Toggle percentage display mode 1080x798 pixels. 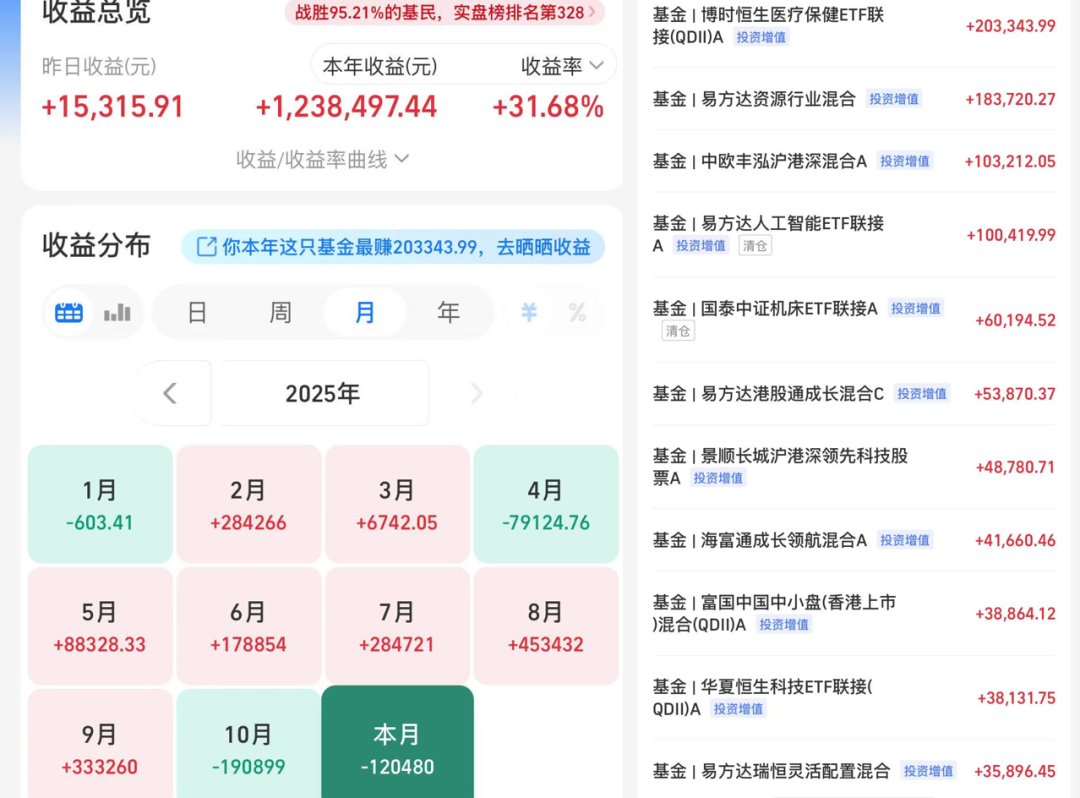[x=577, y=313]
